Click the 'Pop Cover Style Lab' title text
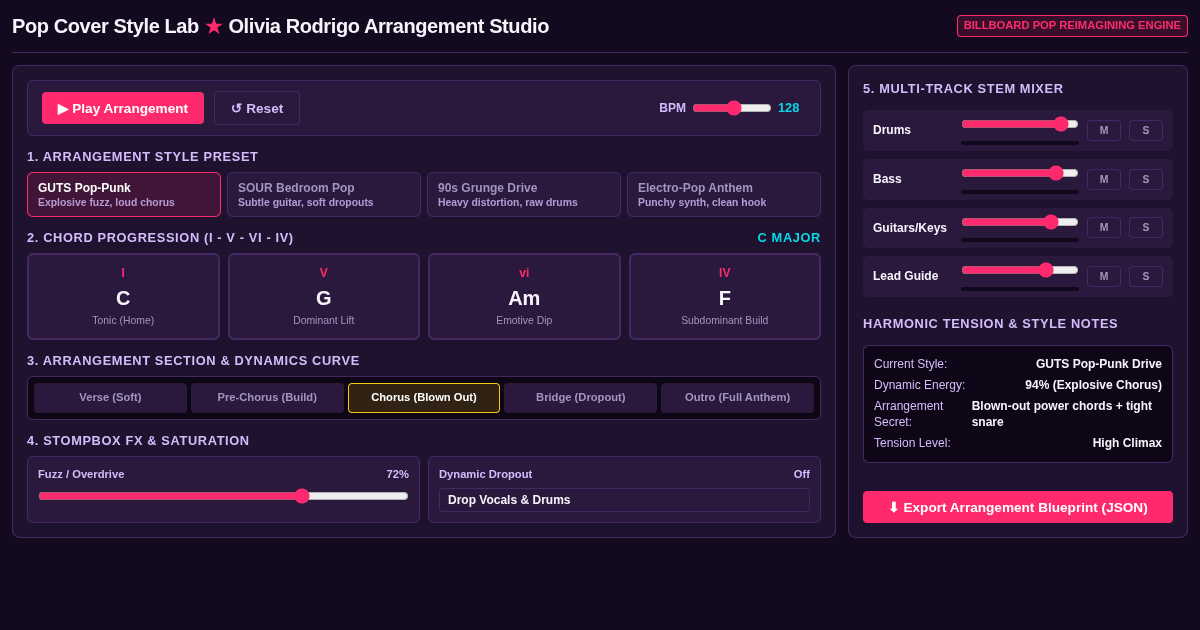 (x=105, y=26)
